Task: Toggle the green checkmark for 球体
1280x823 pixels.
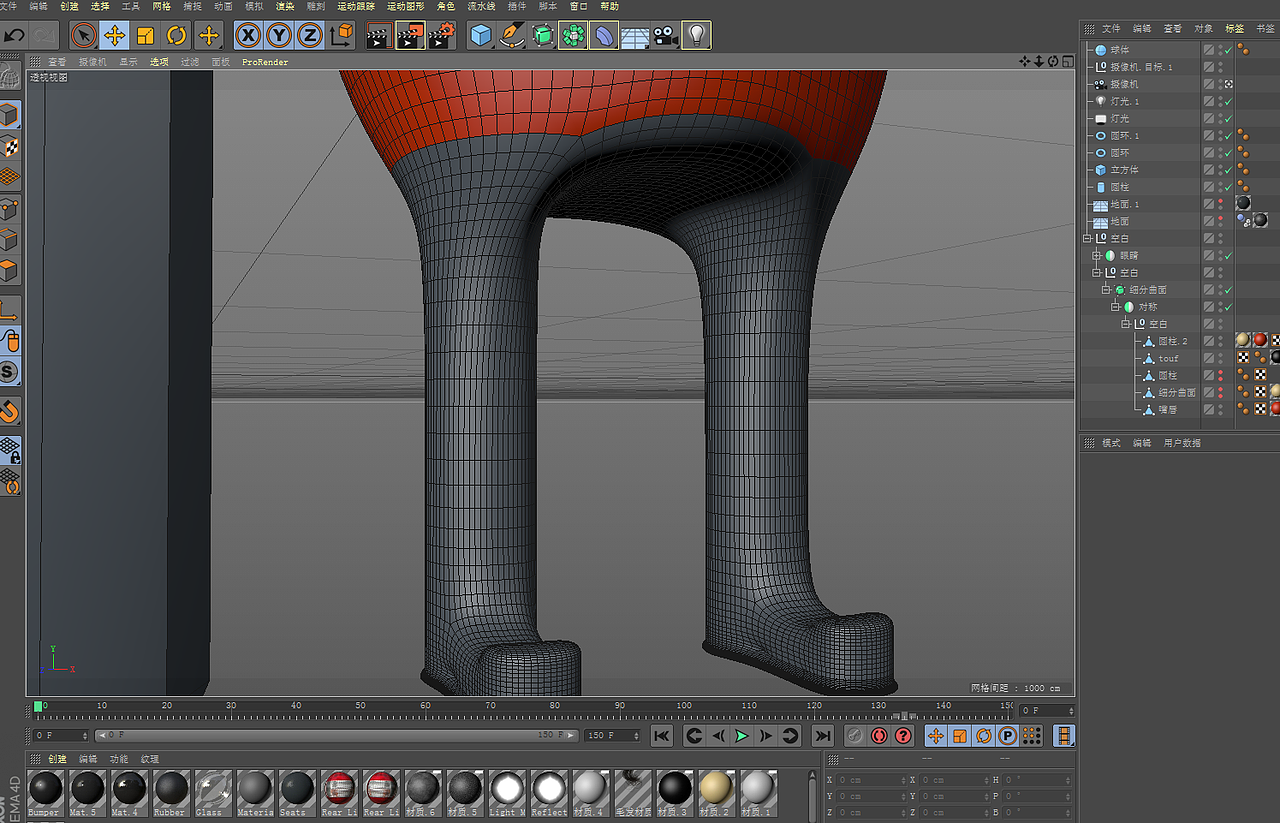Action: 1228,50
